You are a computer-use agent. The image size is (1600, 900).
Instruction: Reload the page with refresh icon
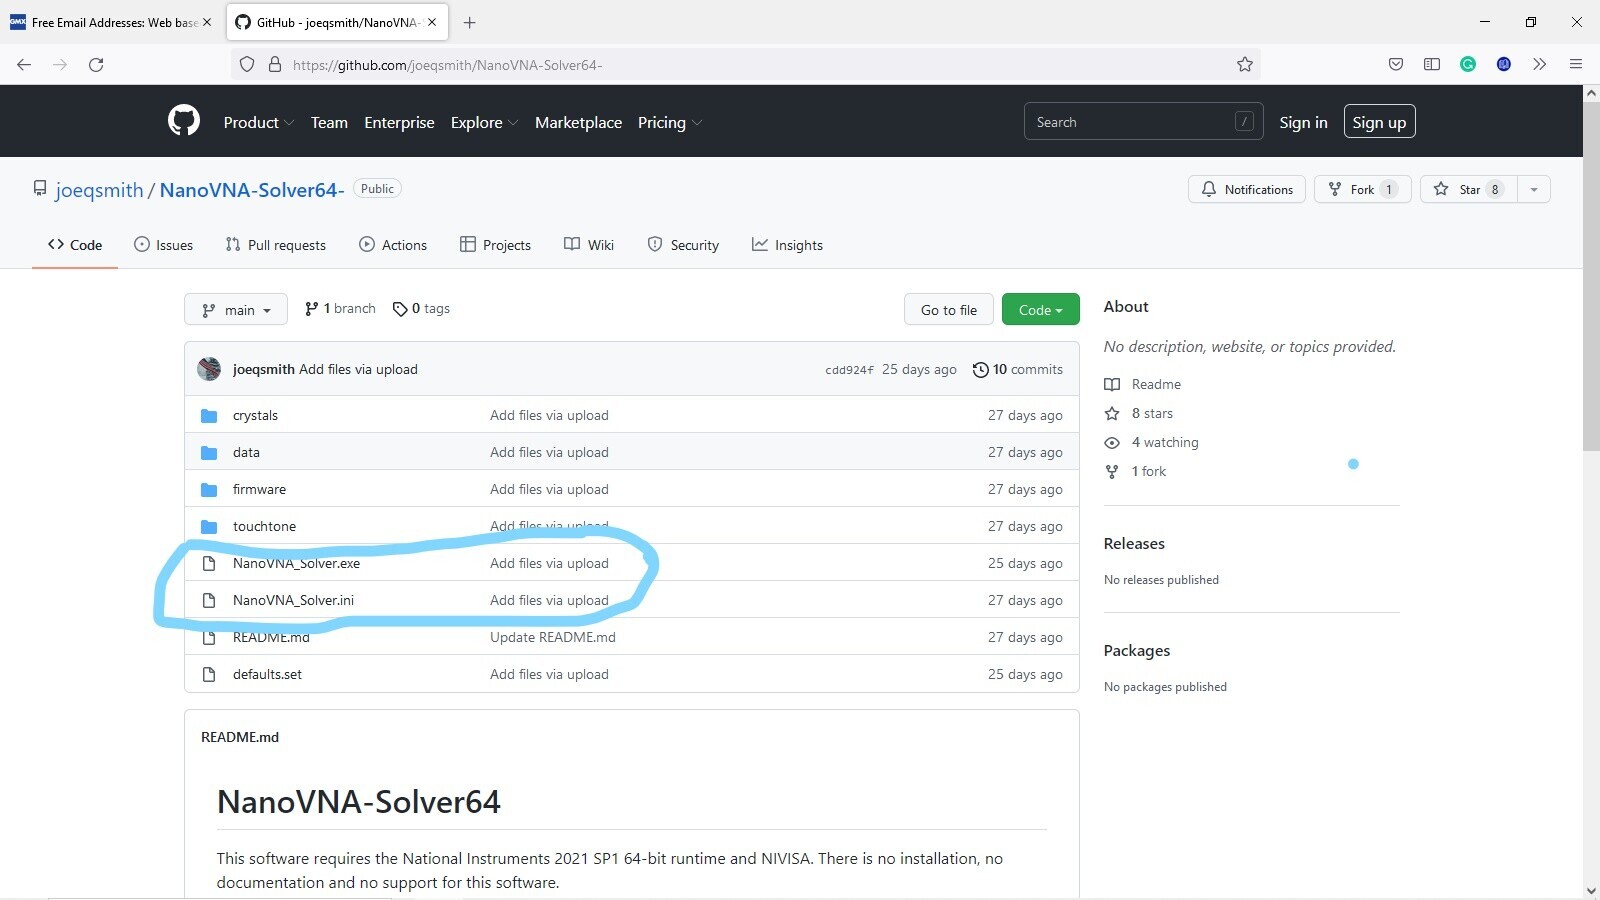tap(96, 64)
